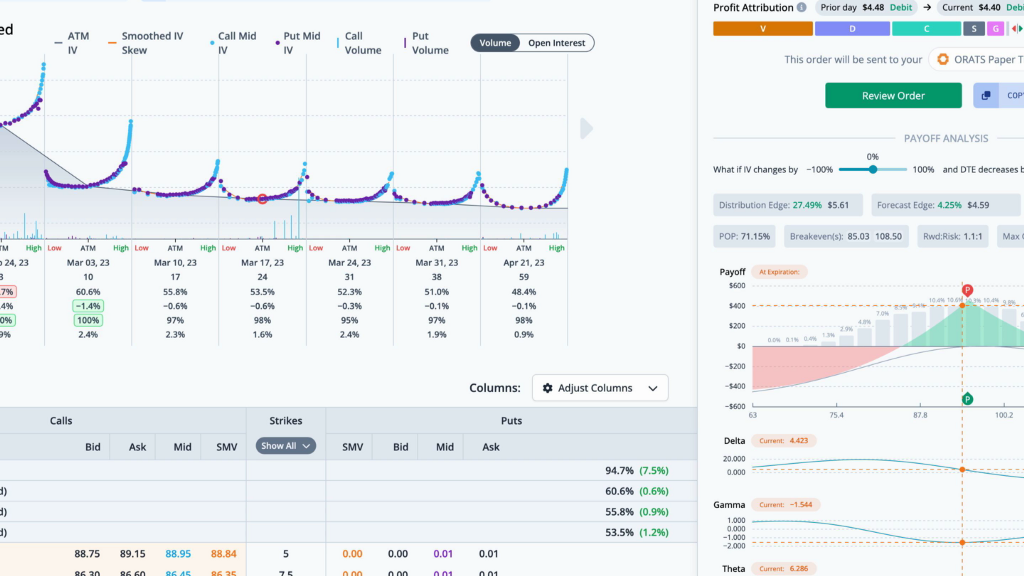Click the ORATS Paper Trading logo icon
1024x576 pixels.
(942, 59)
